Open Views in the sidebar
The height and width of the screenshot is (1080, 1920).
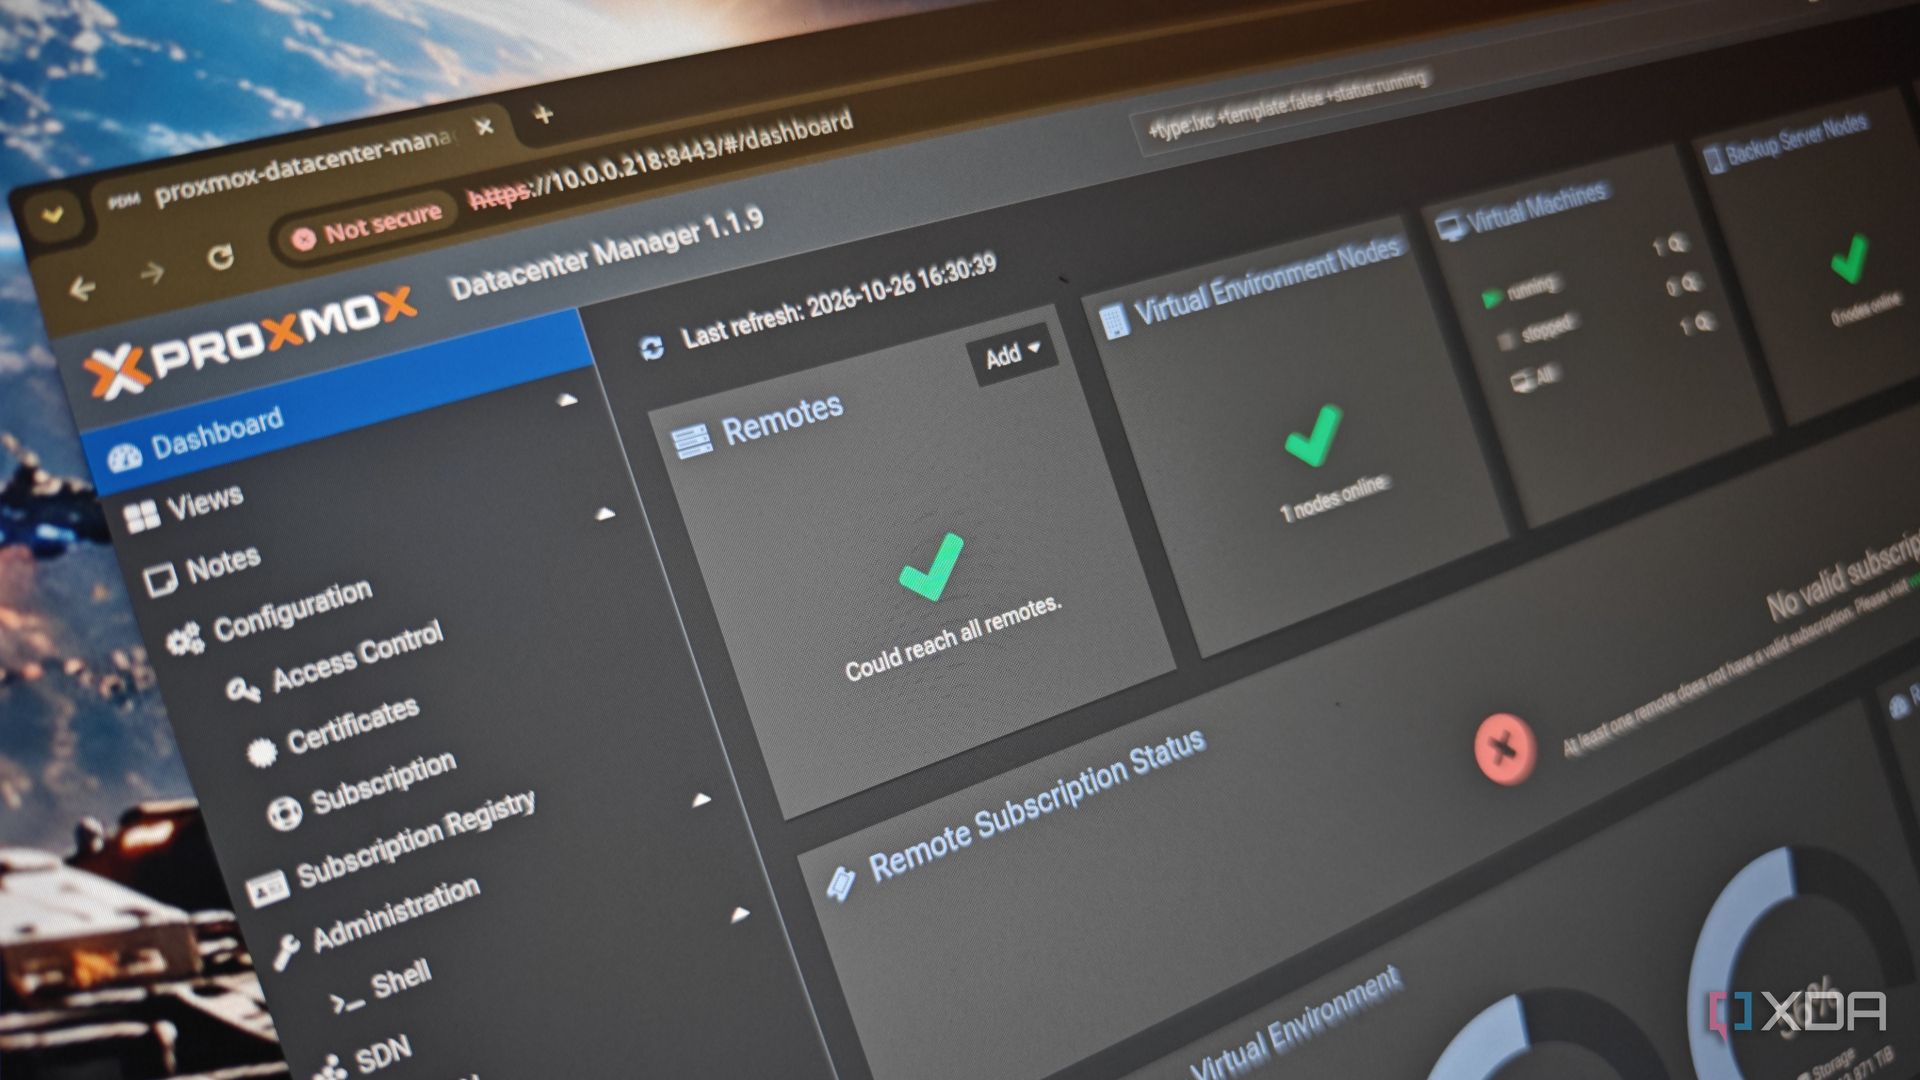[204, 503]
